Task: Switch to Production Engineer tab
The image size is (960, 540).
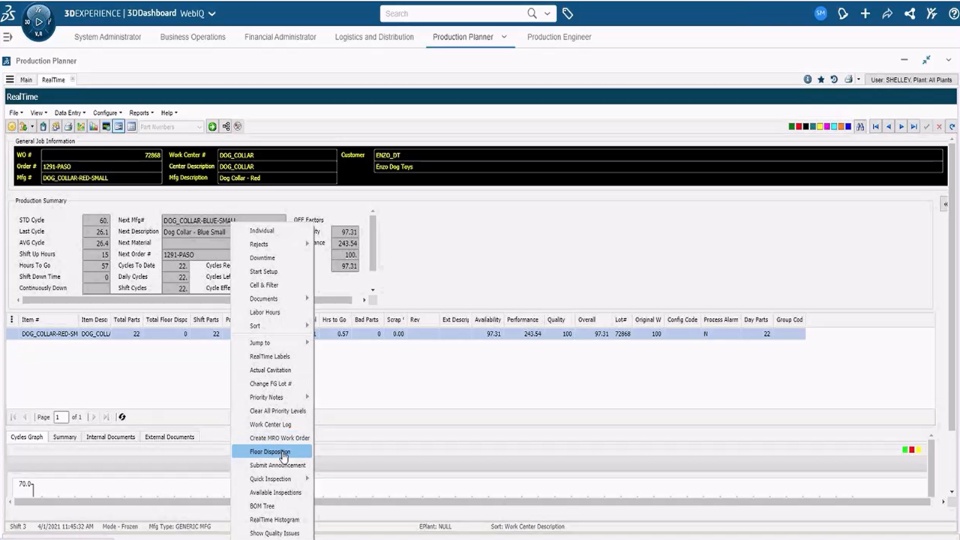Action: 559,37
